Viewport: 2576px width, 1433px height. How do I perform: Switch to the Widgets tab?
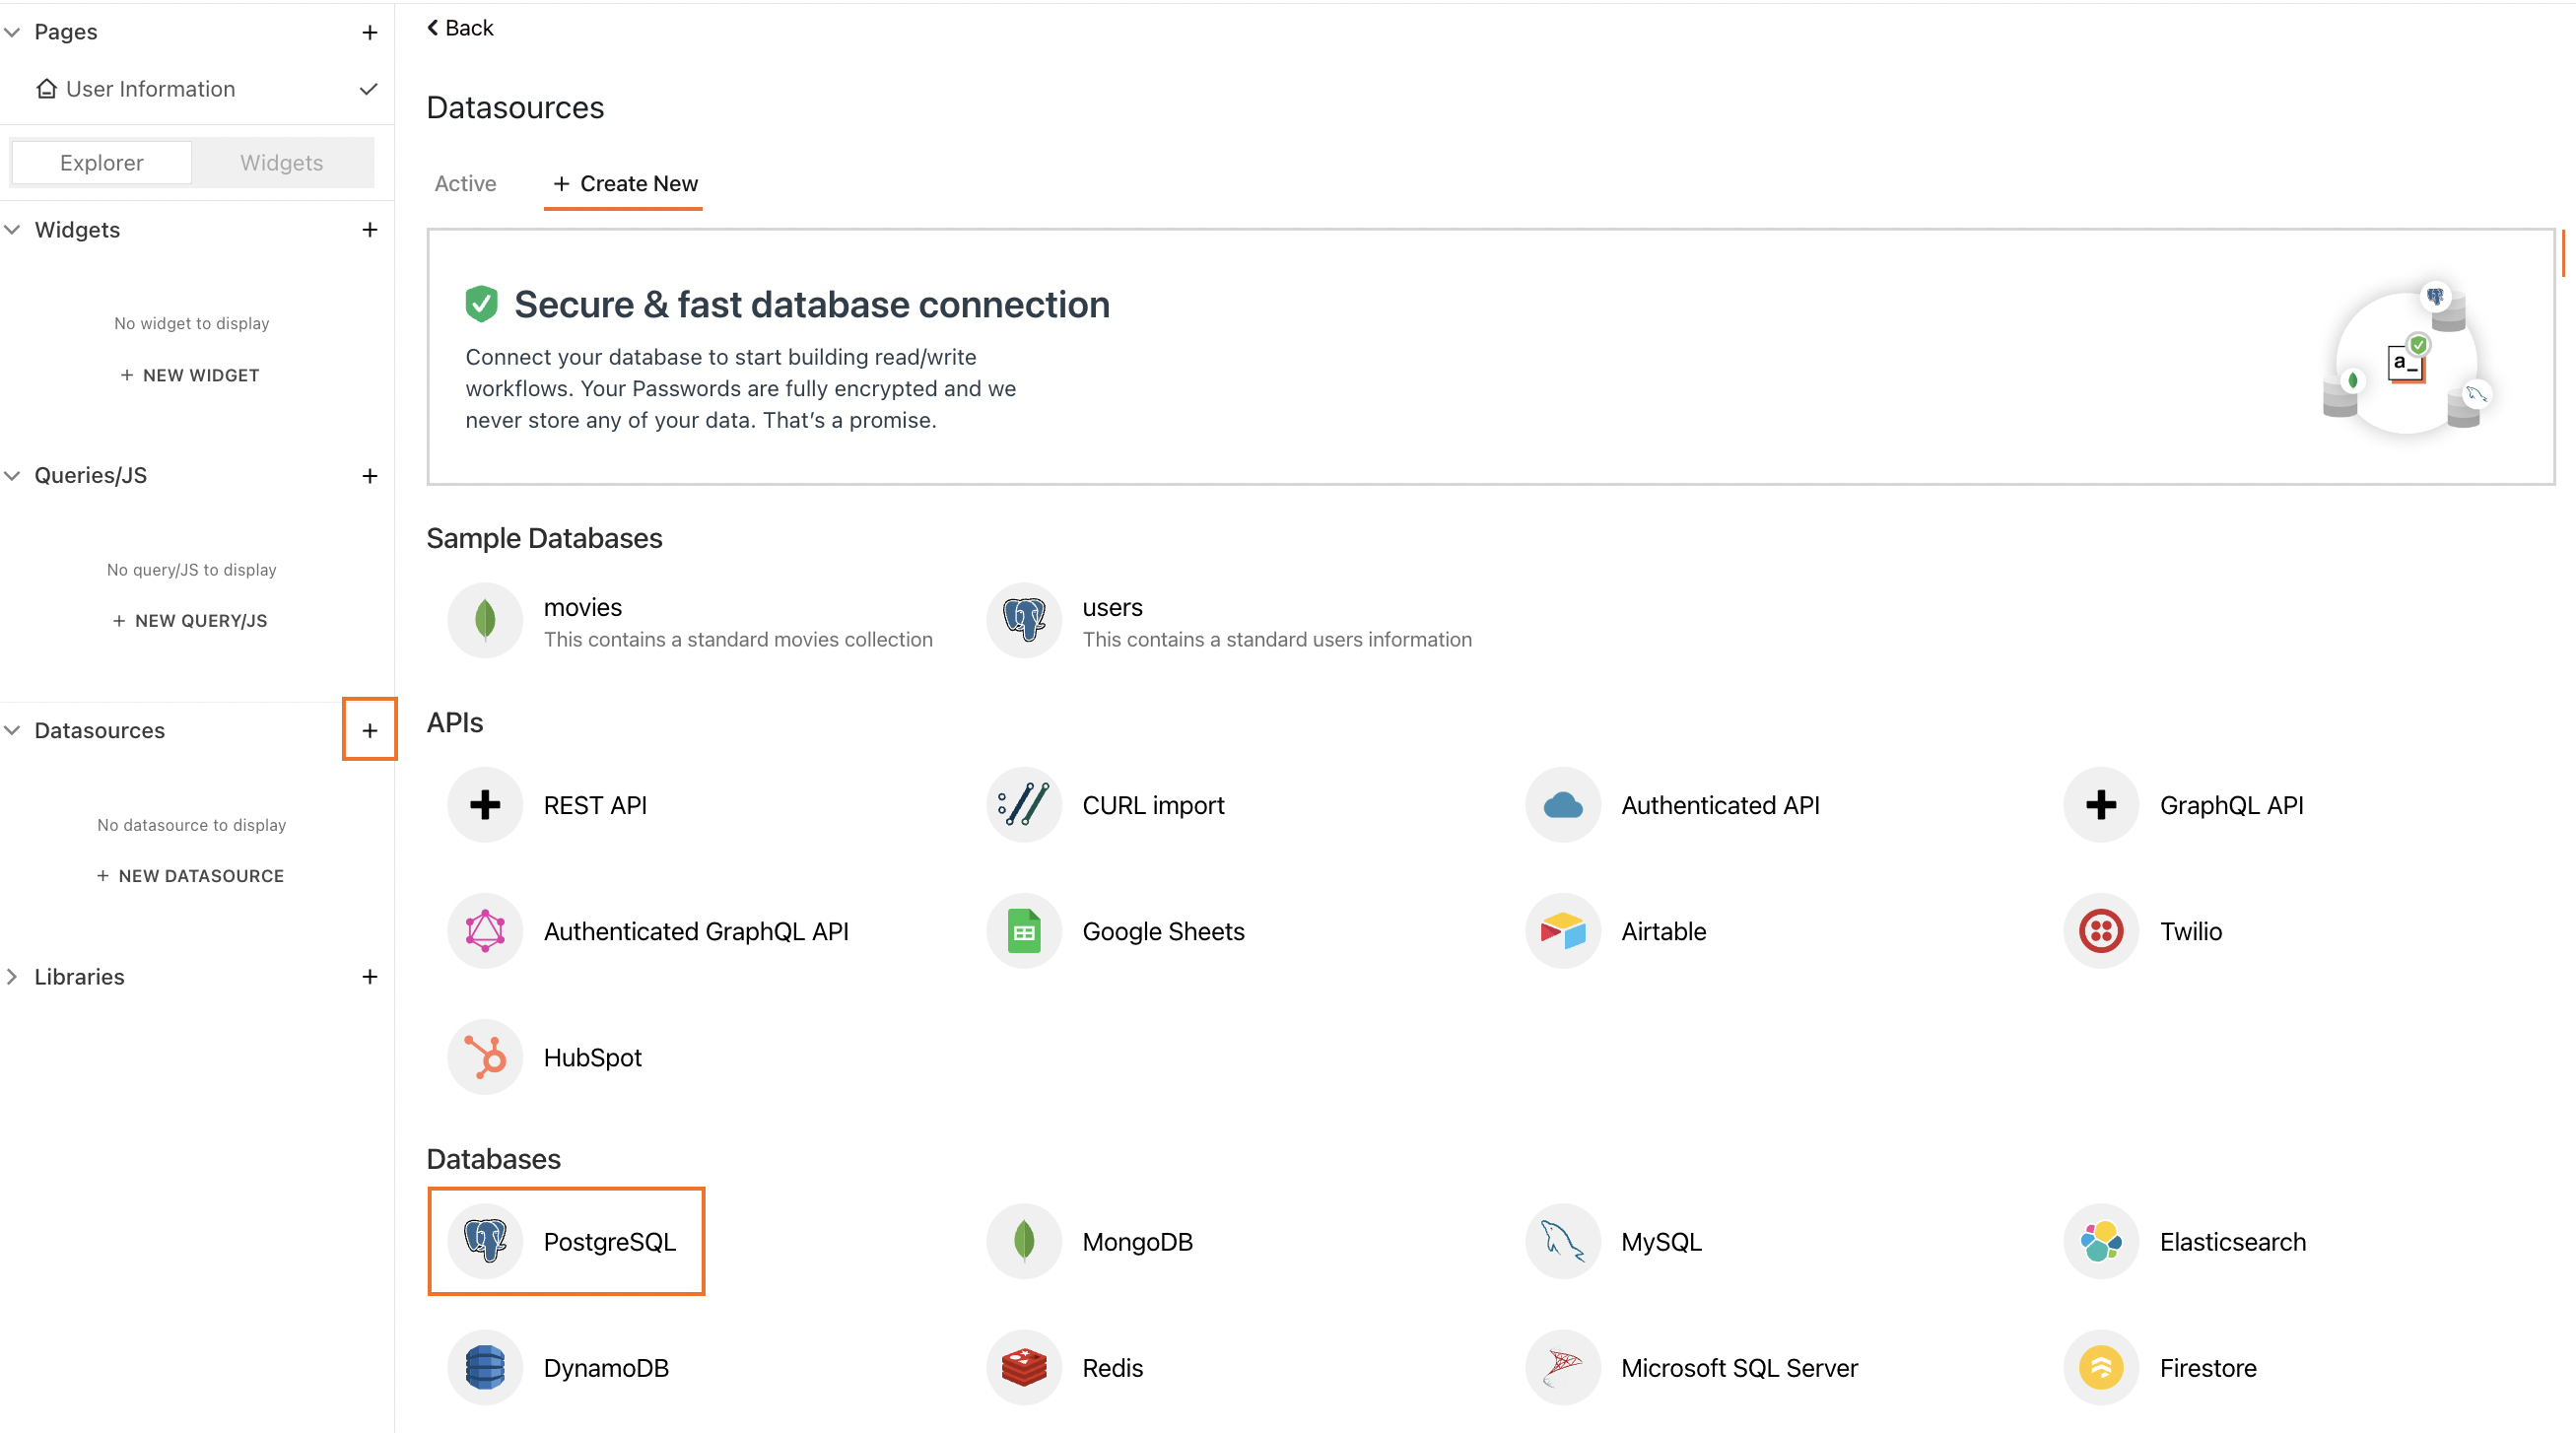(x=282, y=163)
